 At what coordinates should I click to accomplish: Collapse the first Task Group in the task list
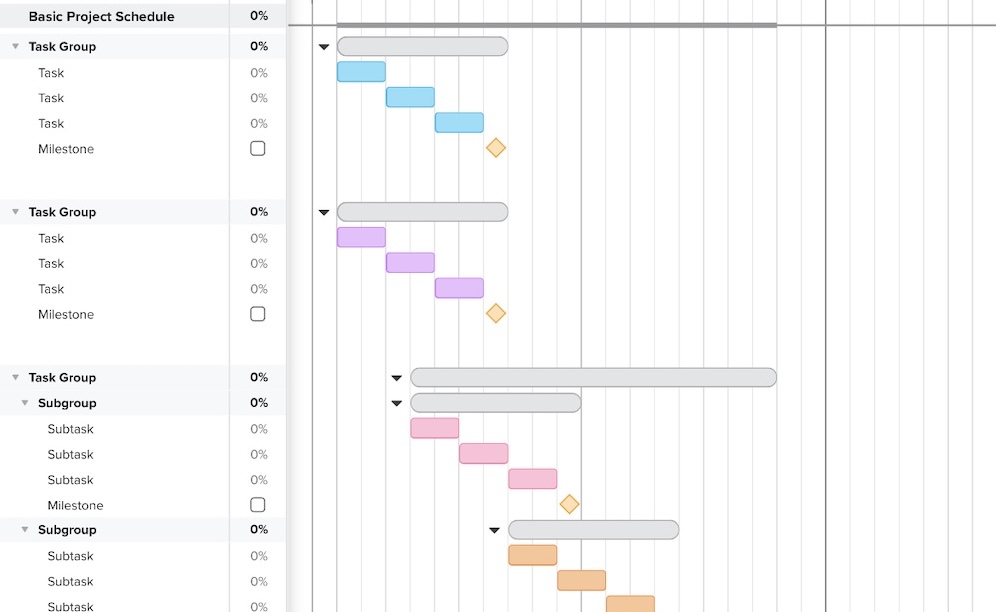coord(14,46)
